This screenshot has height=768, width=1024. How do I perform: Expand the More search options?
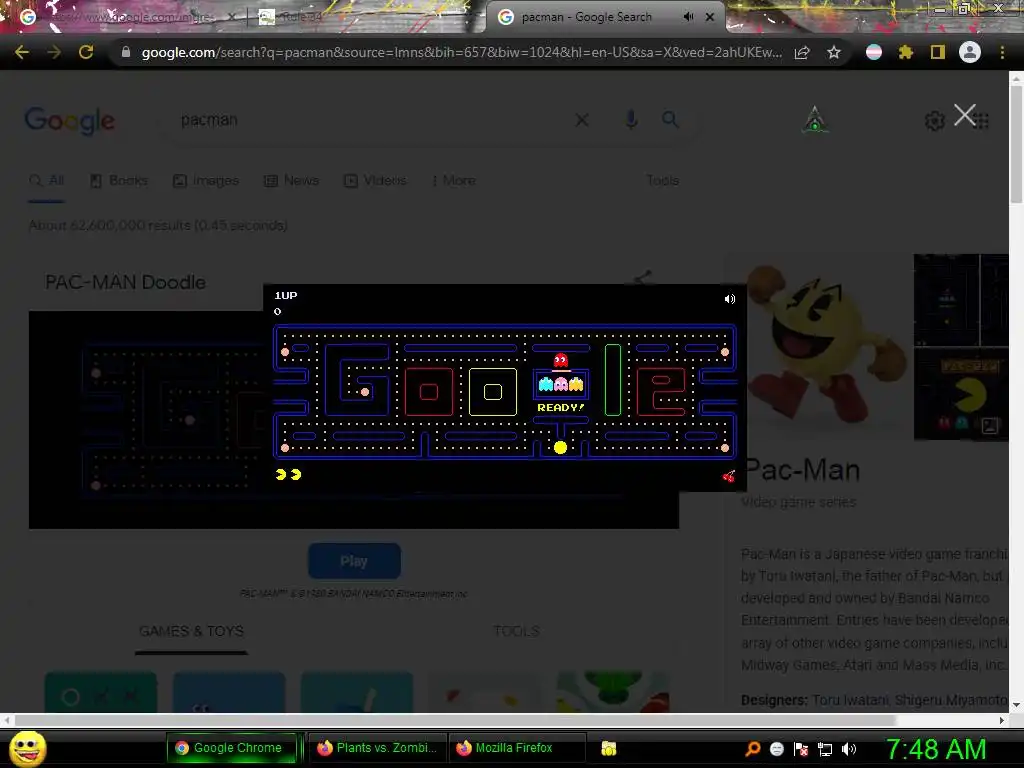454,180
